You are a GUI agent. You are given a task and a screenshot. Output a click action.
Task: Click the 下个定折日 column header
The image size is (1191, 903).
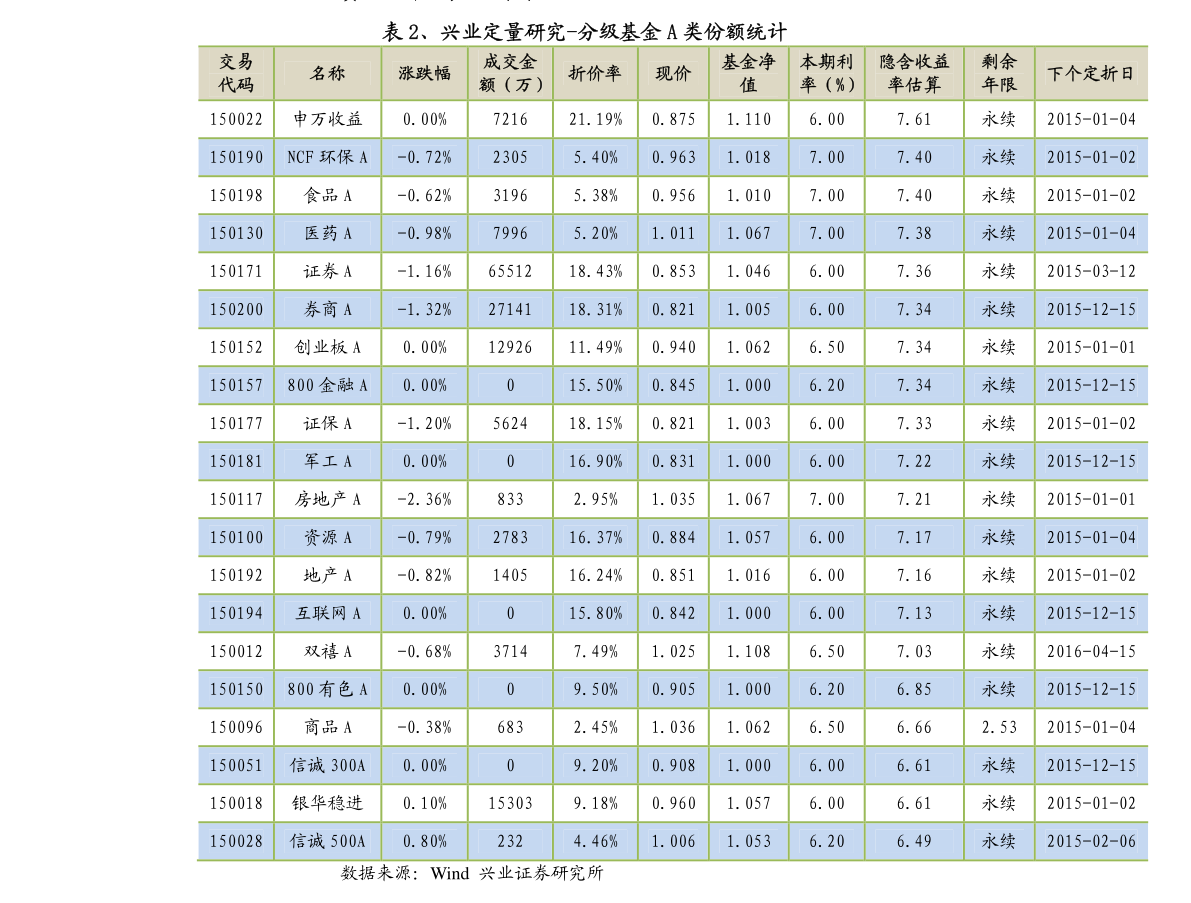[x=1091, y=73]
